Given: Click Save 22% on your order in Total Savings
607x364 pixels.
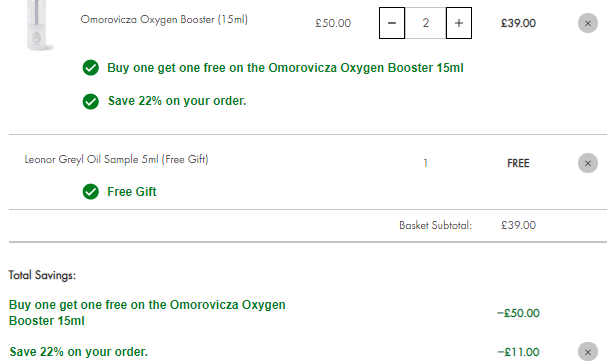Looking at the screenshot, I should (x=79, y=352).
